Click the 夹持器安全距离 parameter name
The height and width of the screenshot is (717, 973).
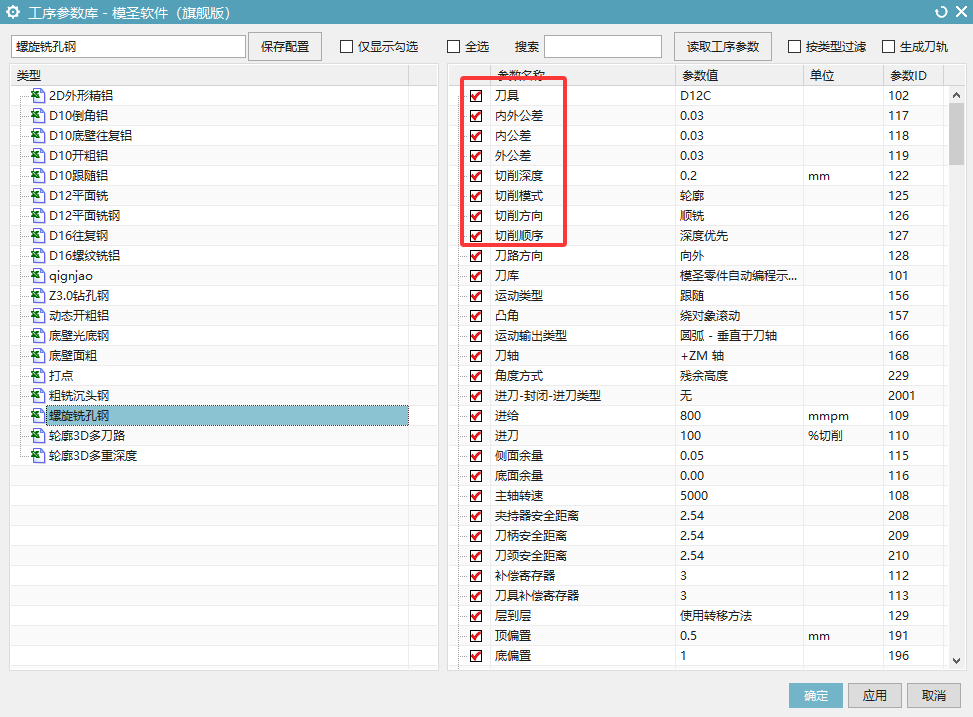coord(537,515)
